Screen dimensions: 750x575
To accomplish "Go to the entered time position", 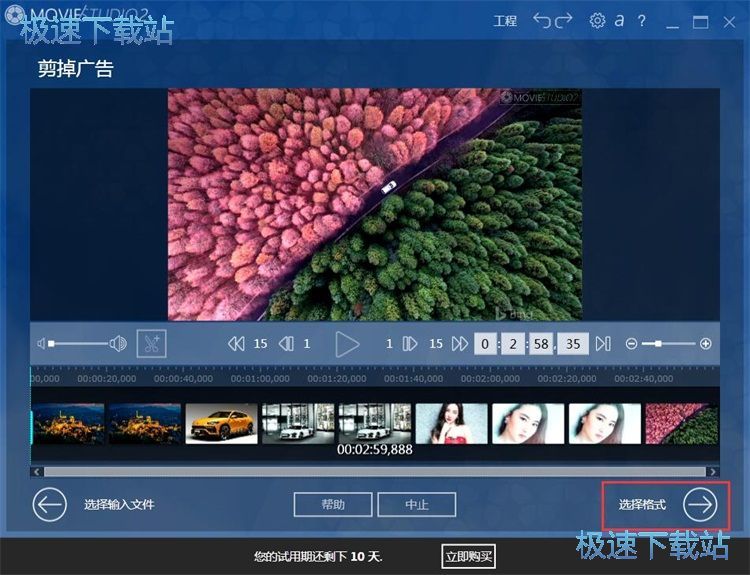I will pos(603,343).
